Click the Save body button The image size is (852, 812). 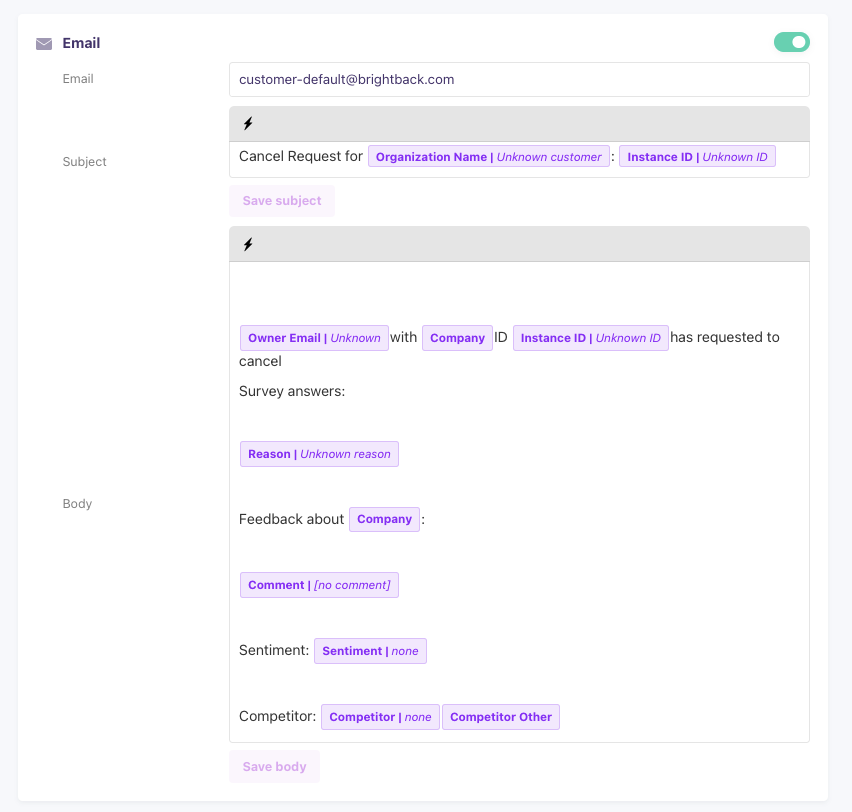click(274, 766)
